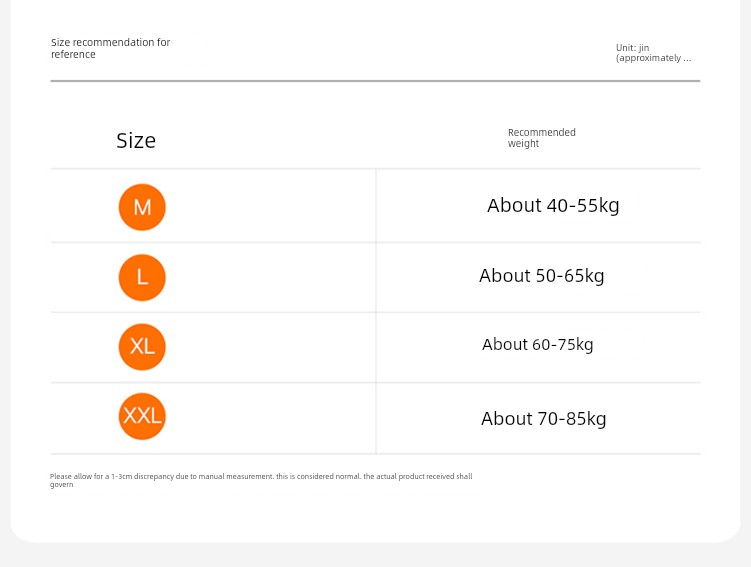Image resolution: width=751 pixels, height=567 pixels.
Task: Click the word 'govern' in the footnote
Action: click(x=62, y=485)
